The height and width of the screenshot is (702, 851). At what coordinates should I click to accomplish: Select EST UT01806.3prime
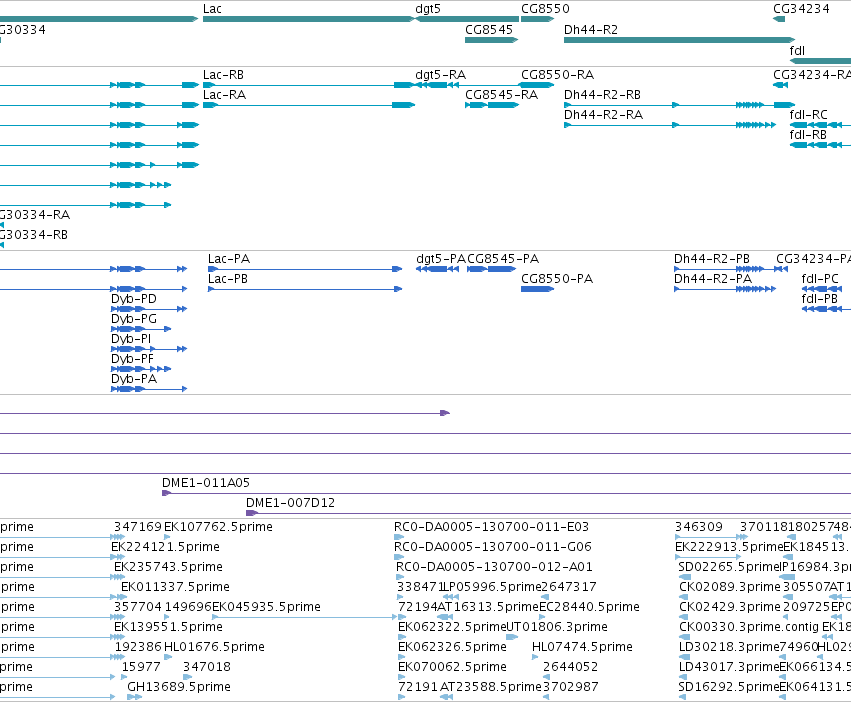point(557,627)
